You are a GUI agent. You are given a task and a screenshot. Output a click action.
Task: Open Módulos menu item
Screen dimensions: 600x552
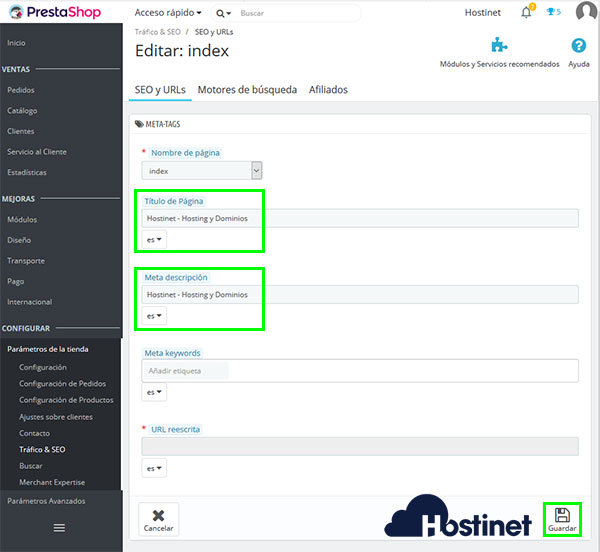(x=22, y=220)
